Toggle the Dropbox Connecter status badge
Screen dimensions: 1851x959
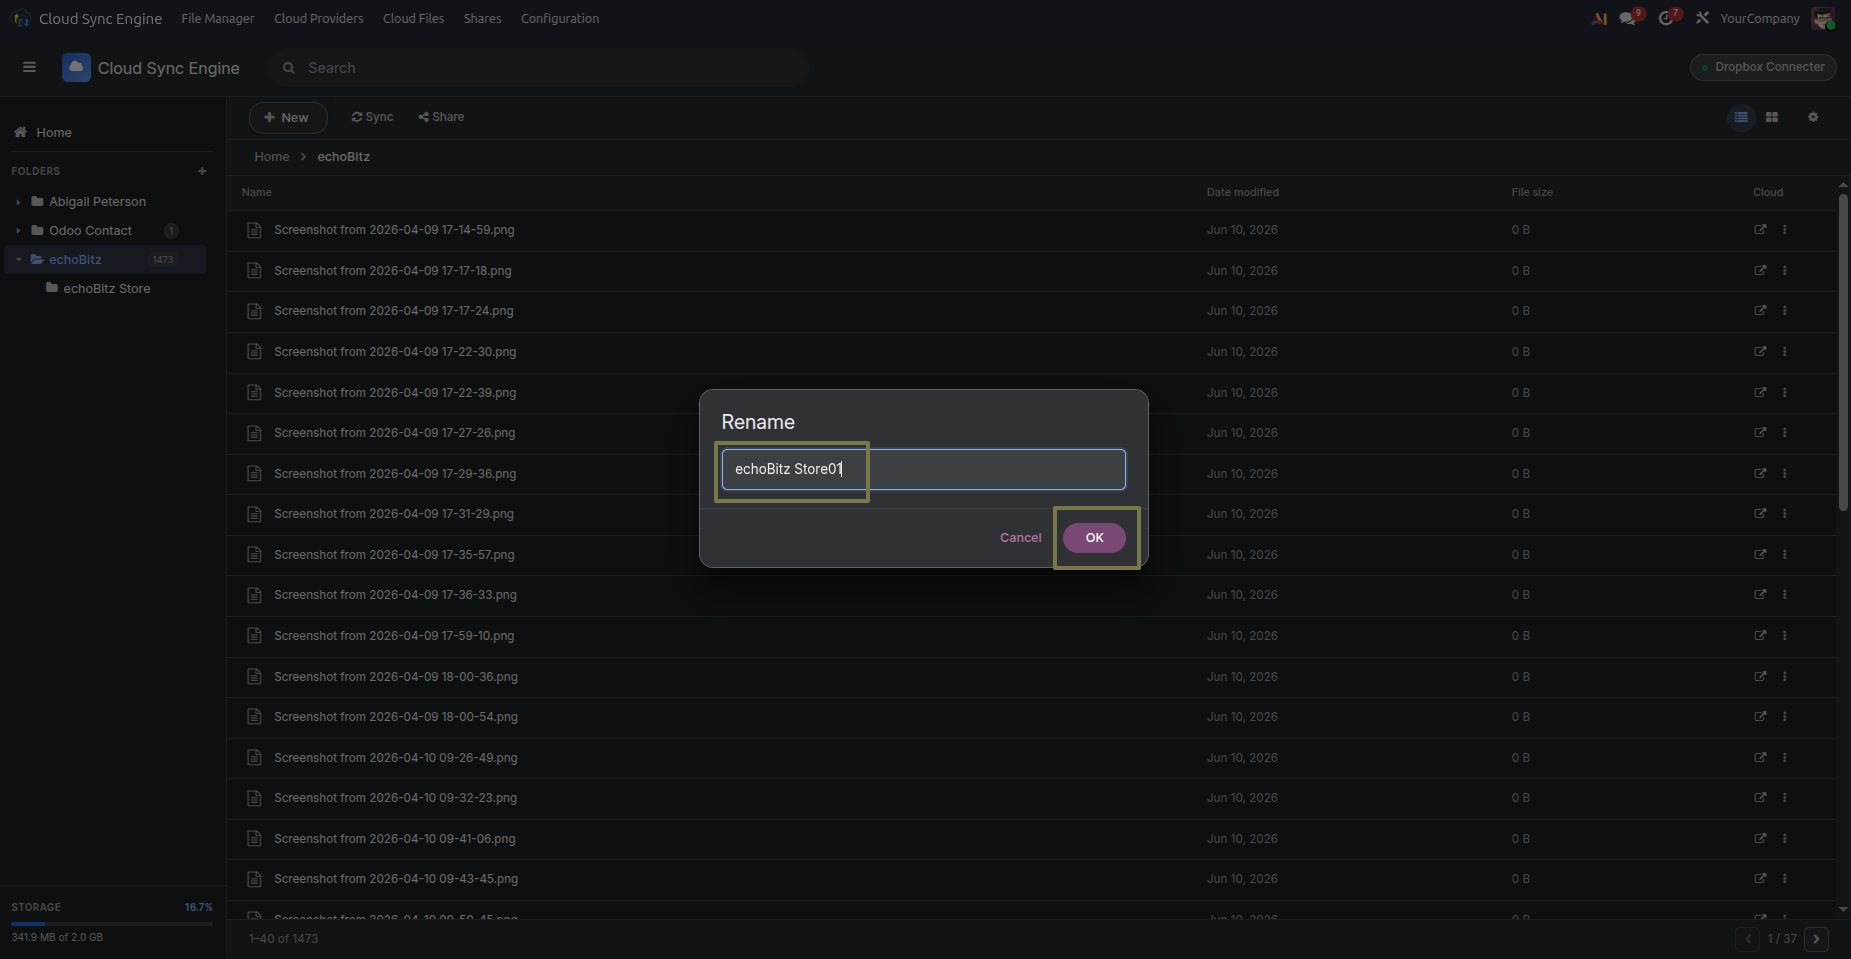tap(1763, 67)
